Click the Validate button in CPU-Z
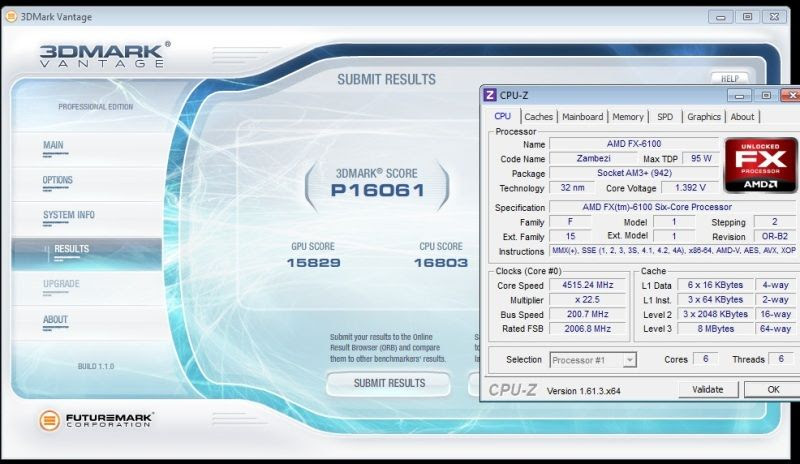800x464 pixels. tap(708, 389)
